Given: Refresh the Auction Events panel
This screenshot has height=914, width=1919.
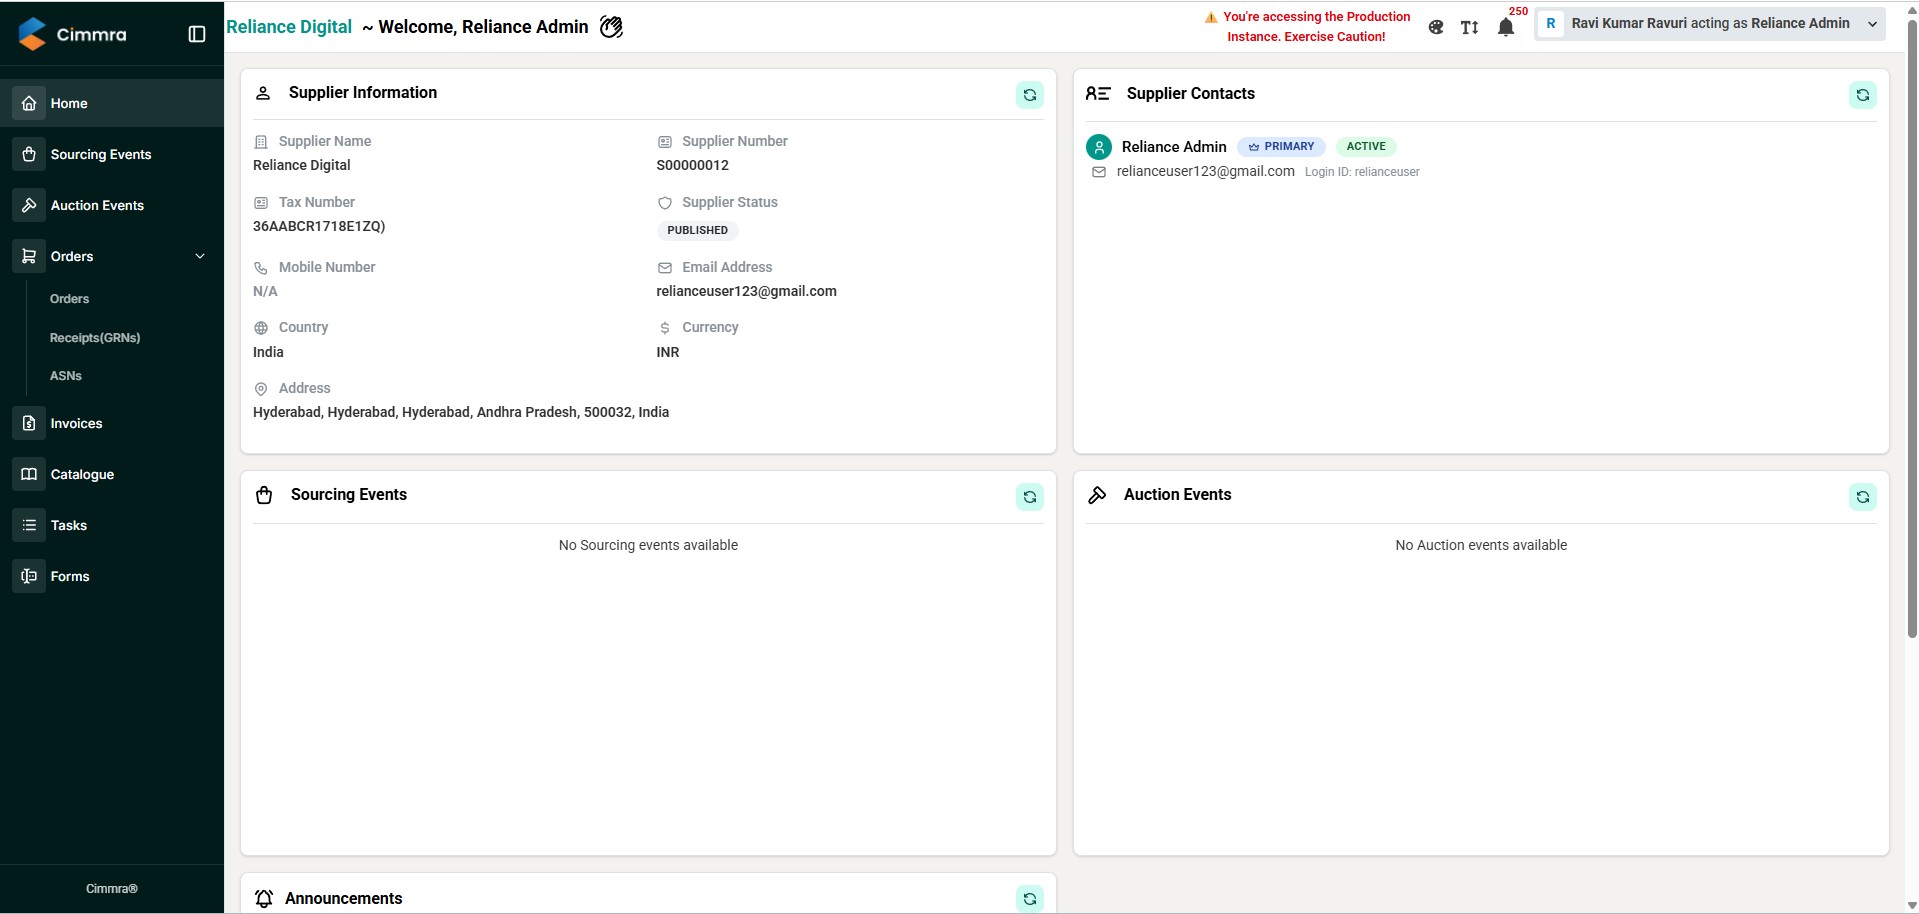Looking at the screenshot, I should (x=1862, y=497).
